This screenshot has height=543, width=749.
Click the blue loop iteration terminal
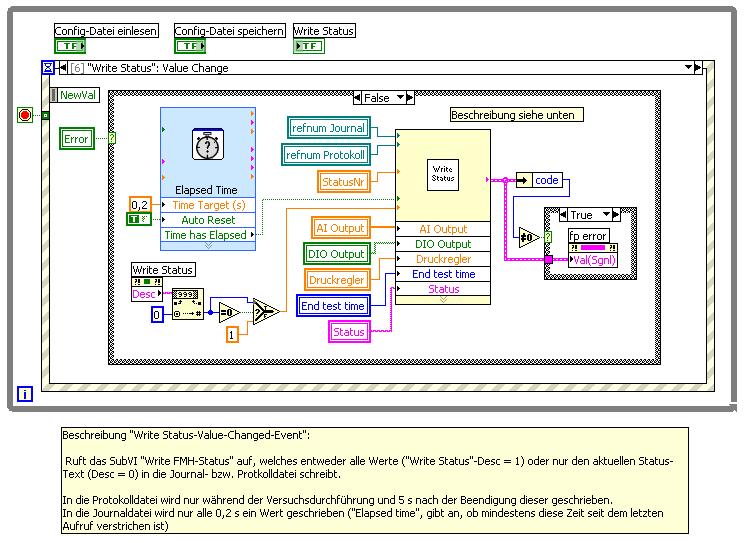pos(25,394)
